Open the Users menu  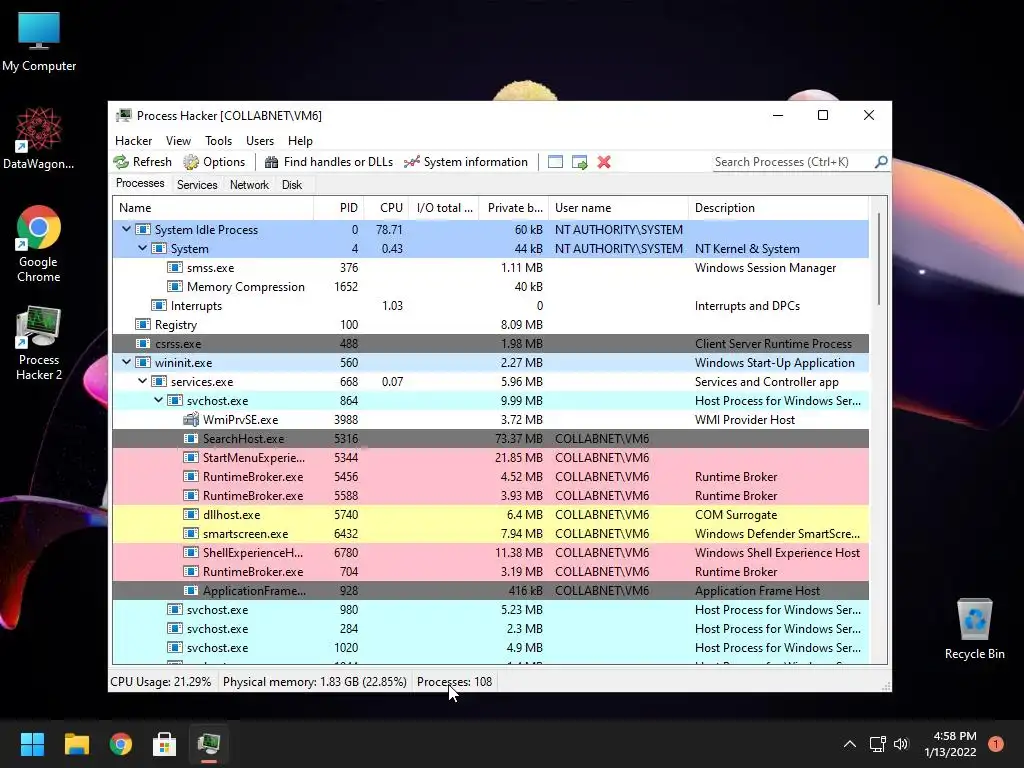point(260,141)
